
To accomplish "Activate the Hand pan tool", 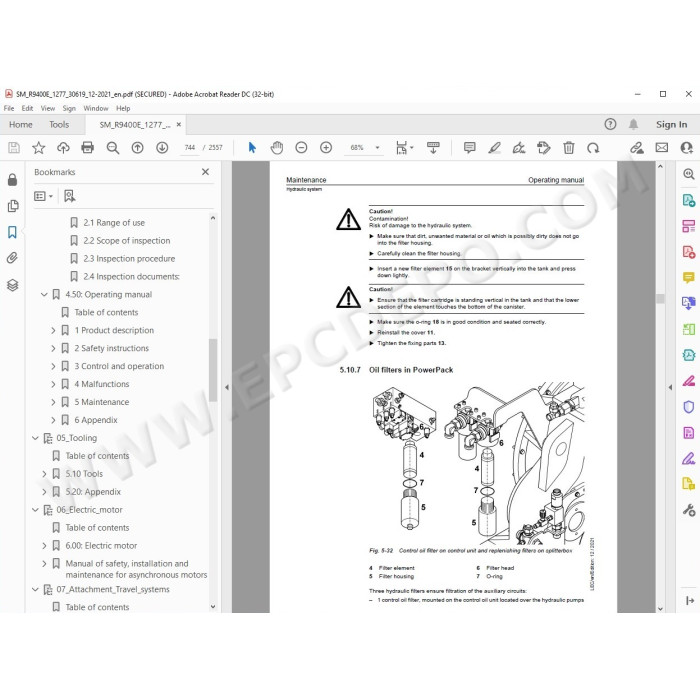I will coord(277,148).
